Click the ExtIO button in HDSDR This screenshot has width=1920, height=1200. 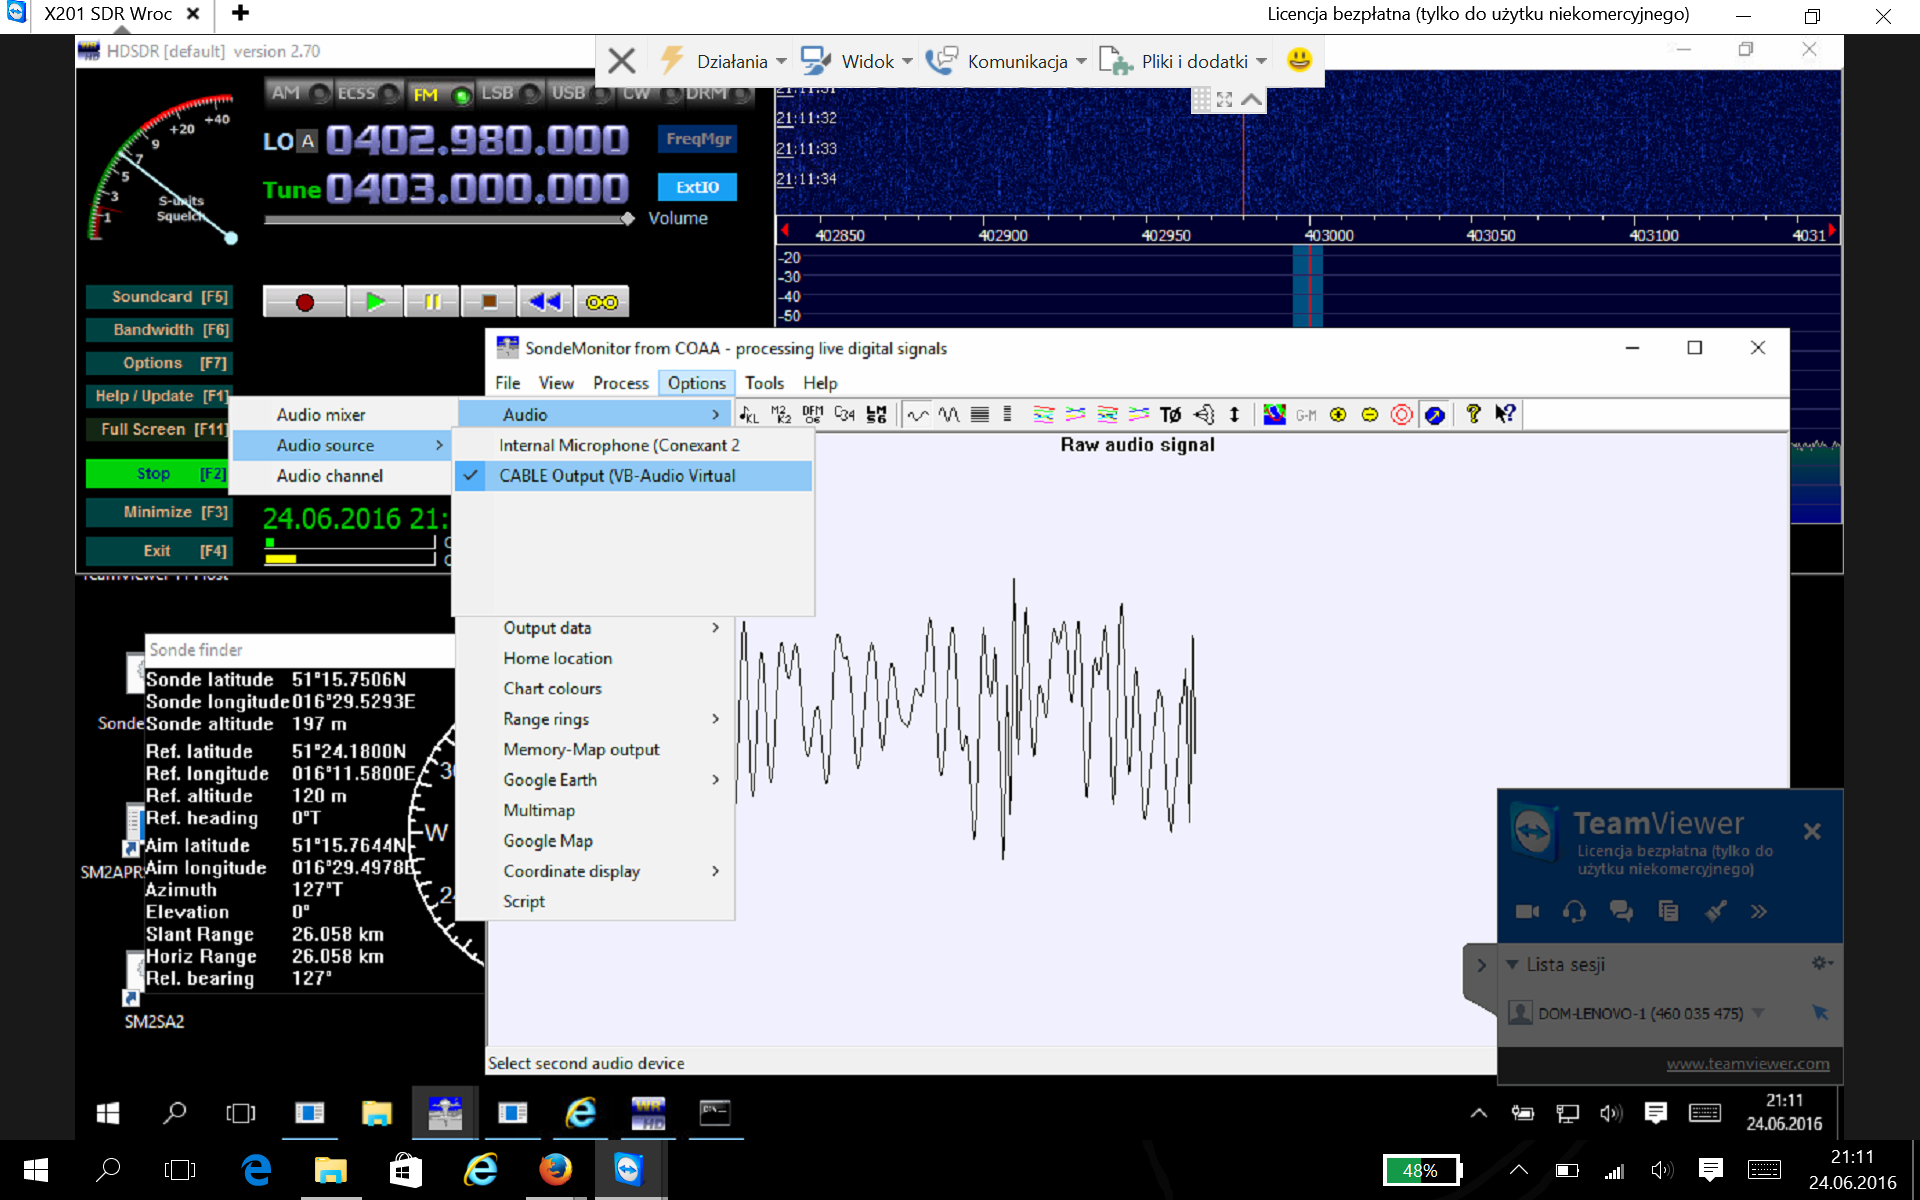697,187
